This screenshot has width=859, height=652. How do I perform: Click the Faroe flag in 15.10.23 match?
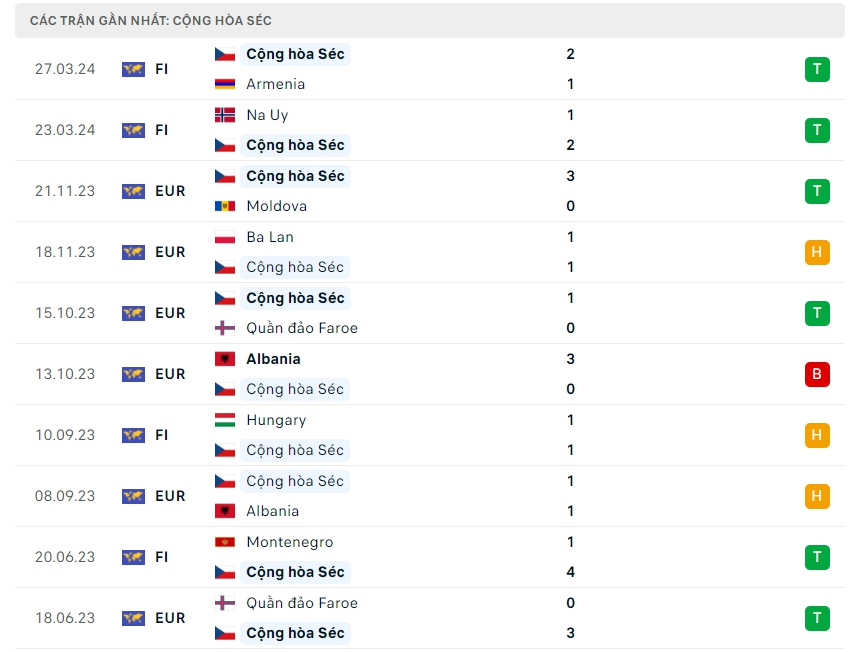click(225, 328)
